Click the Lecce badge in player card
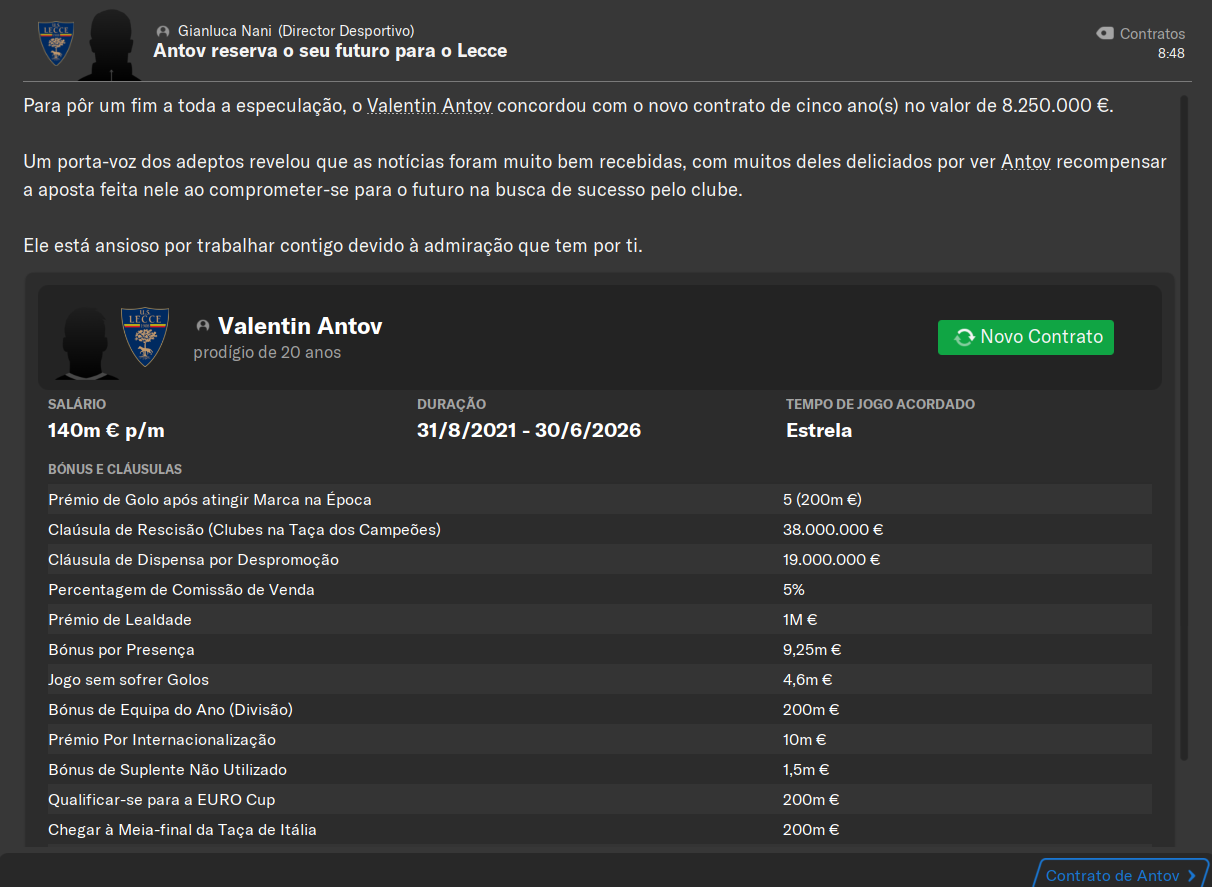 pyautogui.click(x=145, y=337)
